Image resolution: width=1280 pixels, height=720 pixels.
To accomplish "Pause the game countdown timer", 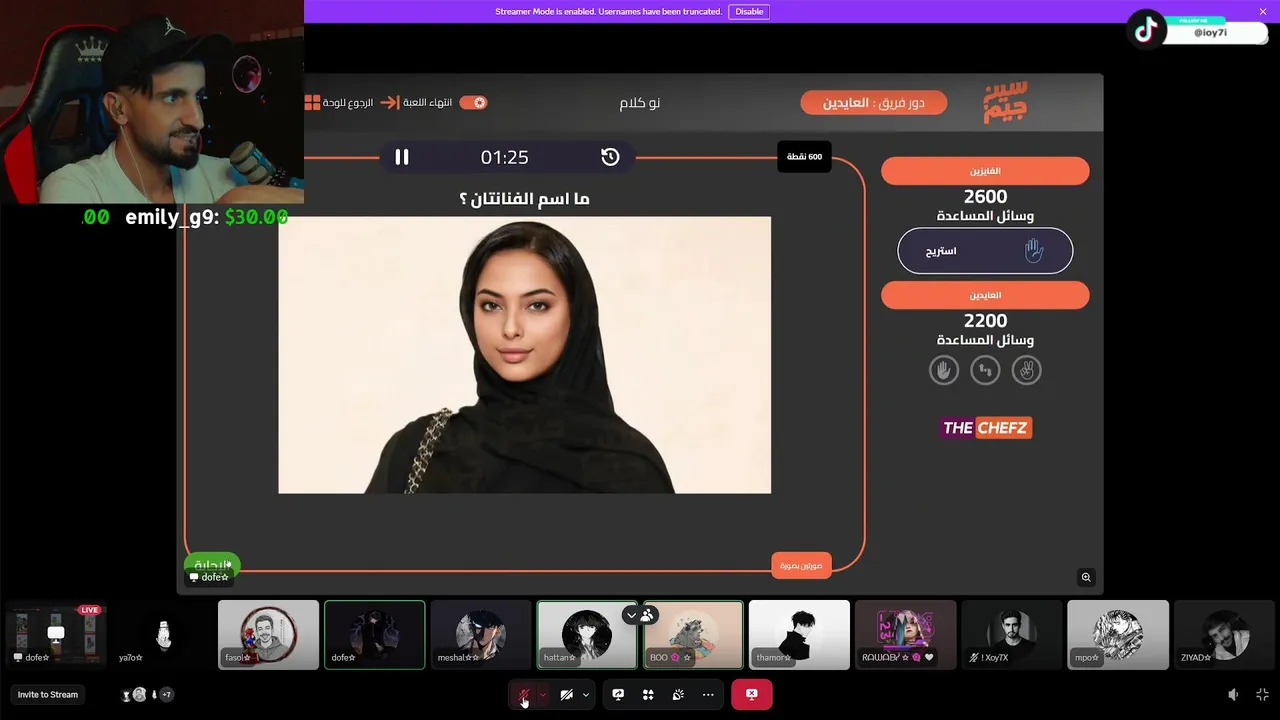I will [x=402, y=157].
